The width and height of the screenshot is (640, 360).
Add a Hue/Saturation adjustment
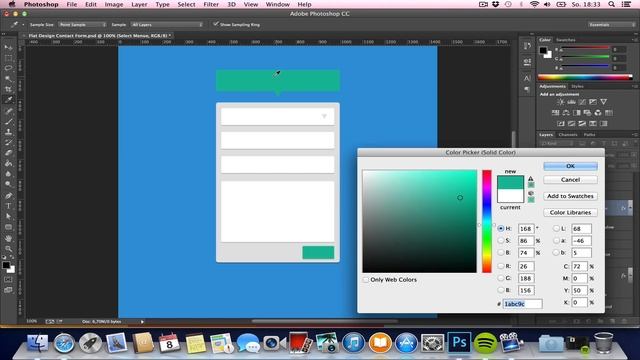coord(556,113)
